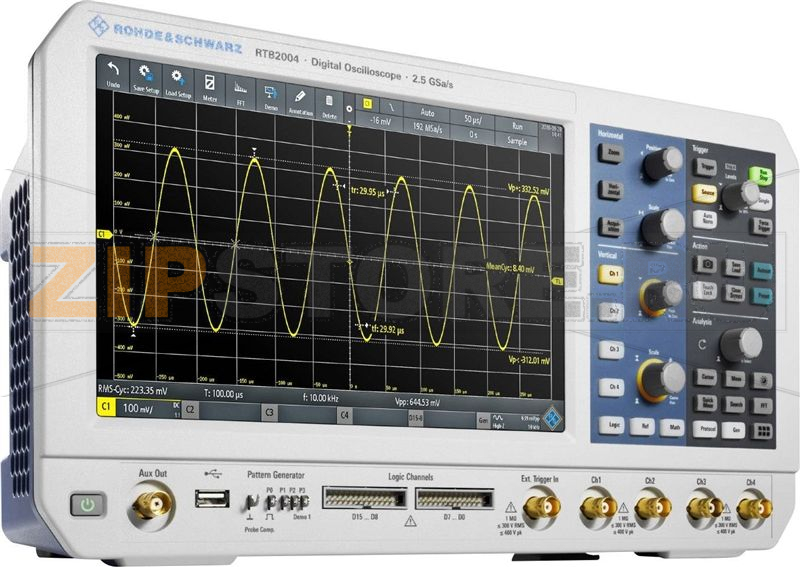This screenshot has width=800, height=567.
Task: Toggle the Ref button
Action: 643,426
